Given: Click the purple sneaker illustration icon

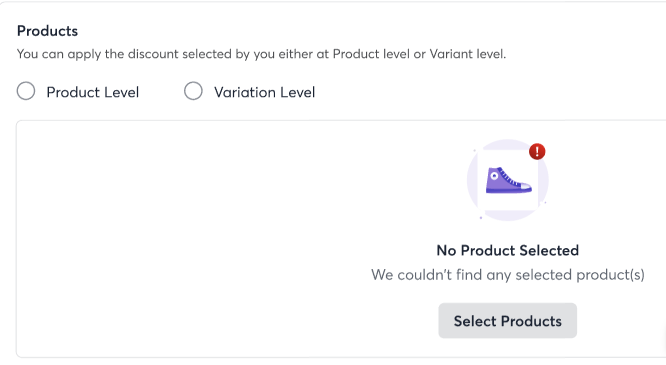Looking at the screenshot, I should click(x=509, y=180).
